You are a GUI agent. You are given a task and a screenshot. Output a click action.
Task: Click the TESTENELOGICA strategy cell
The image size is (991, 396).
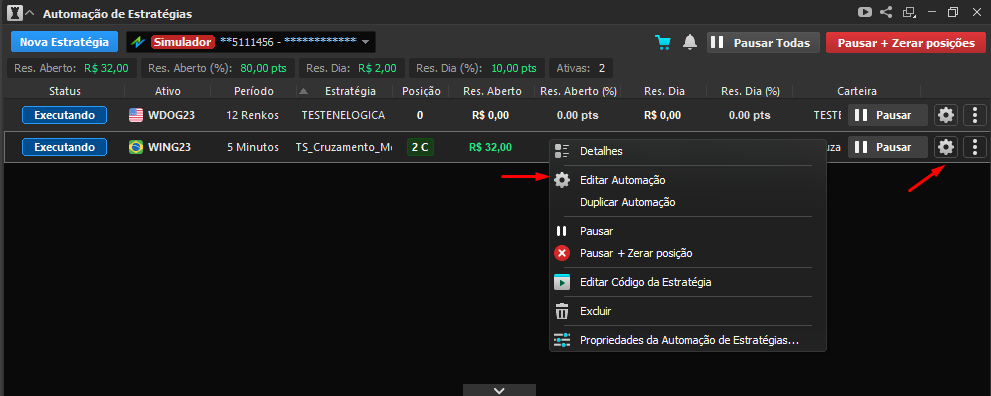(343, 115)
